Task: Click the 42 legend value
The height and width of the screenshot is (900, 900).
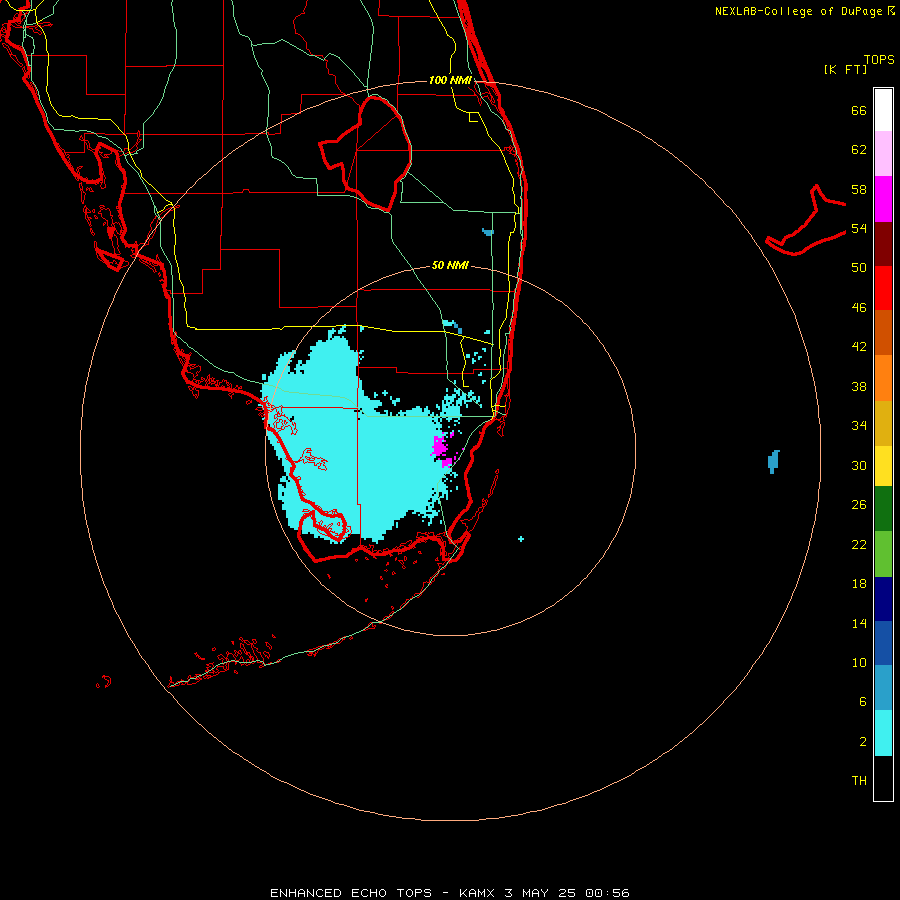Action: point(859,347)
